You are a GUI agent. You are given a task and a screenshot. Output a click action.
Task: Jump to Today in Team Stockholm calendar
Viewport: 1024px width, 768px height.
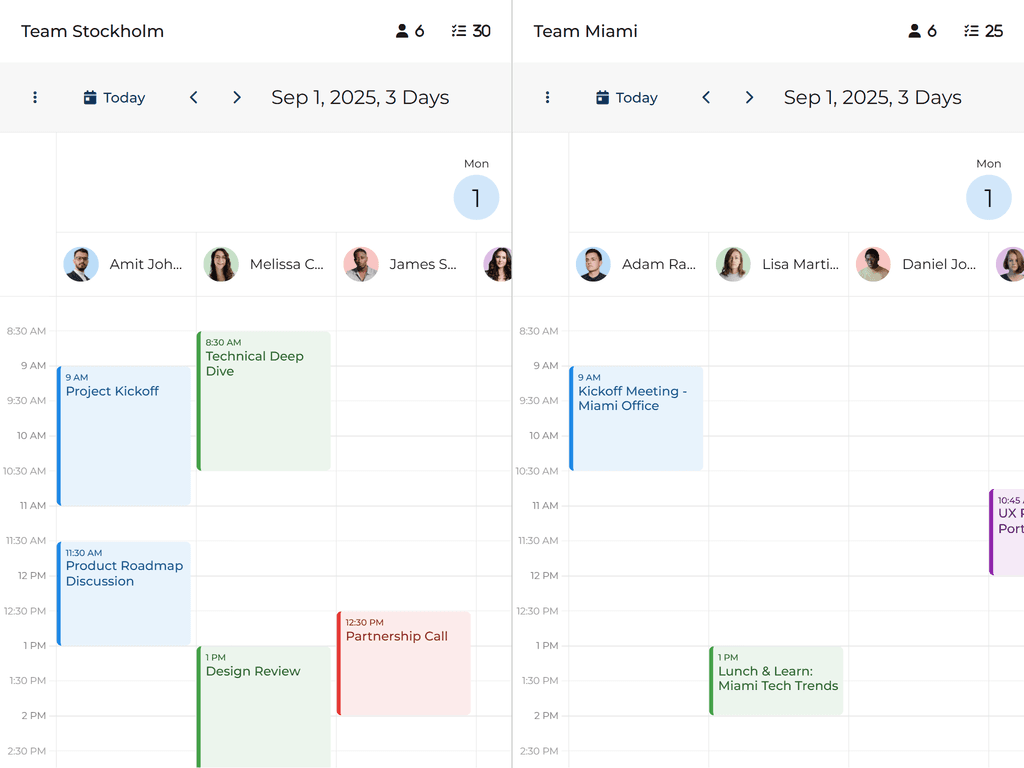pos(115,98)
